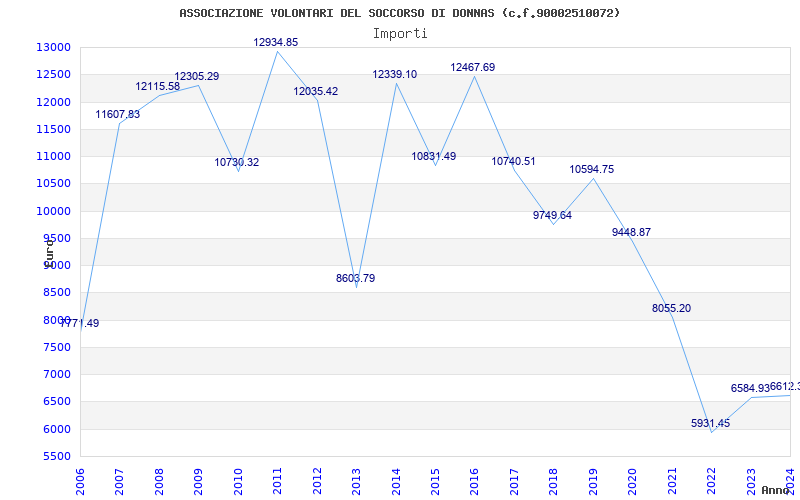Image resolution: width=800 pixels, height=500 pixels.
Task: Click the y-axis value 7500
Action: click(56, 347)
